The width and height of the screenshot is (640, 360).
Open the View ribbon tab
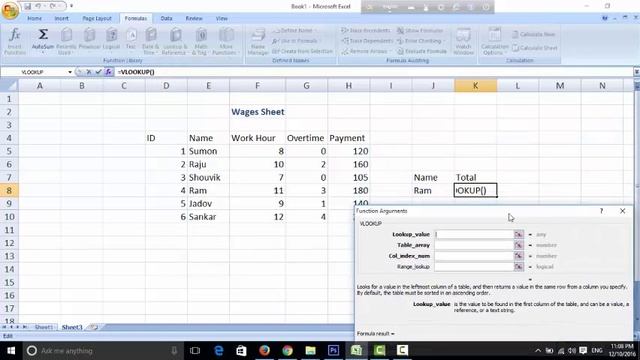[222, 18]
